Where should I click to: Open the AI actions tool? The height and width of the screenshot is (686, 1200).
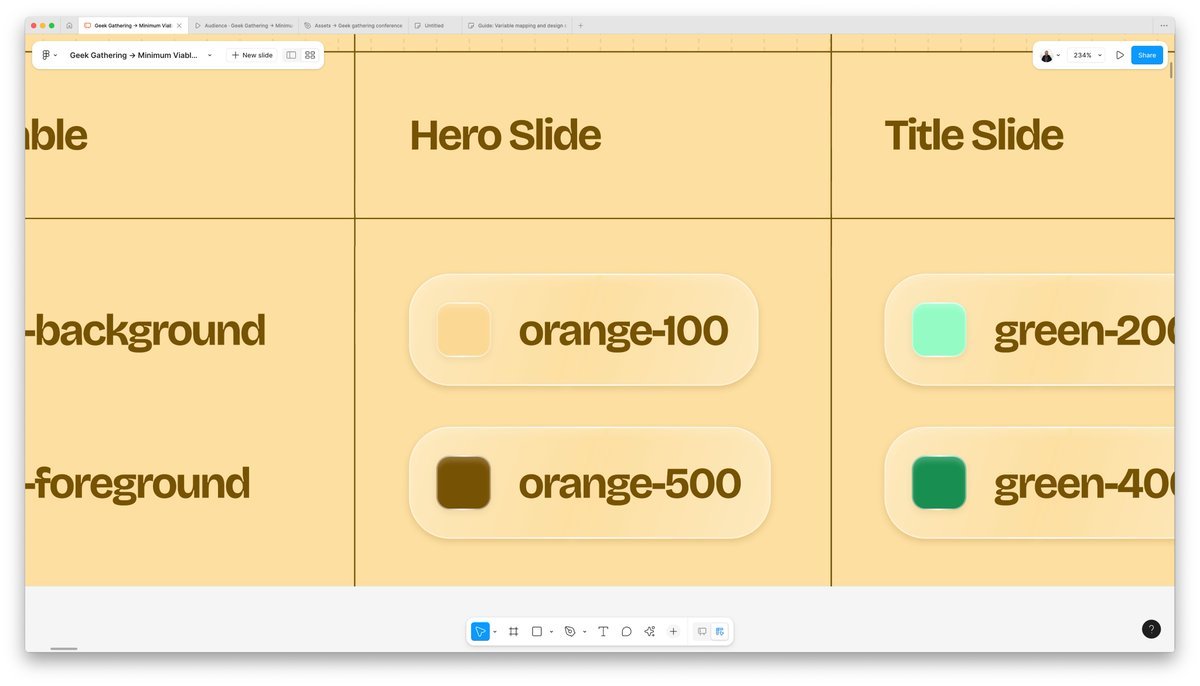(x=650, y=632)
